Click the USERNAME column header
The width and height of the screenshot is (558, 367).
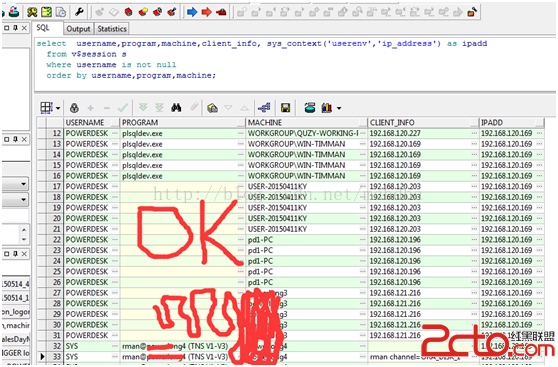(x=91, y=123)
